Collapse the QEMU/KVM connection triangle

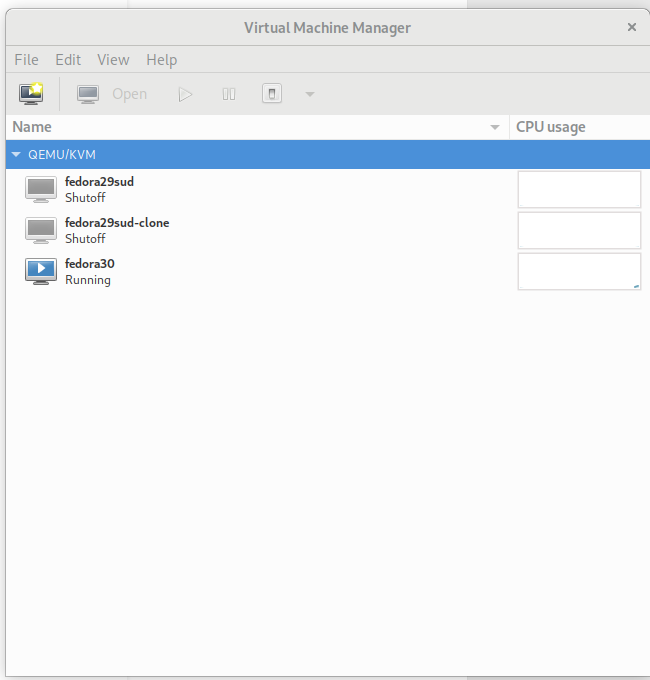[16, 154]
